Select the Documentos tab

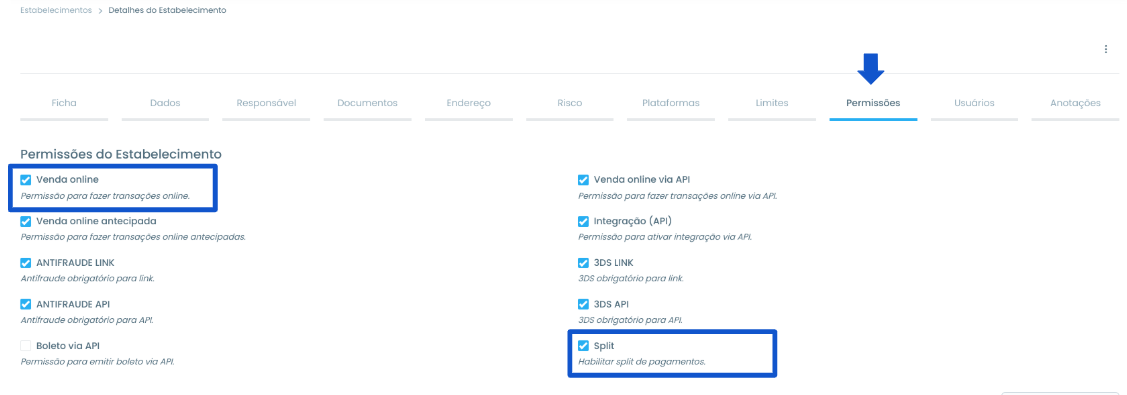pos(367,103)
